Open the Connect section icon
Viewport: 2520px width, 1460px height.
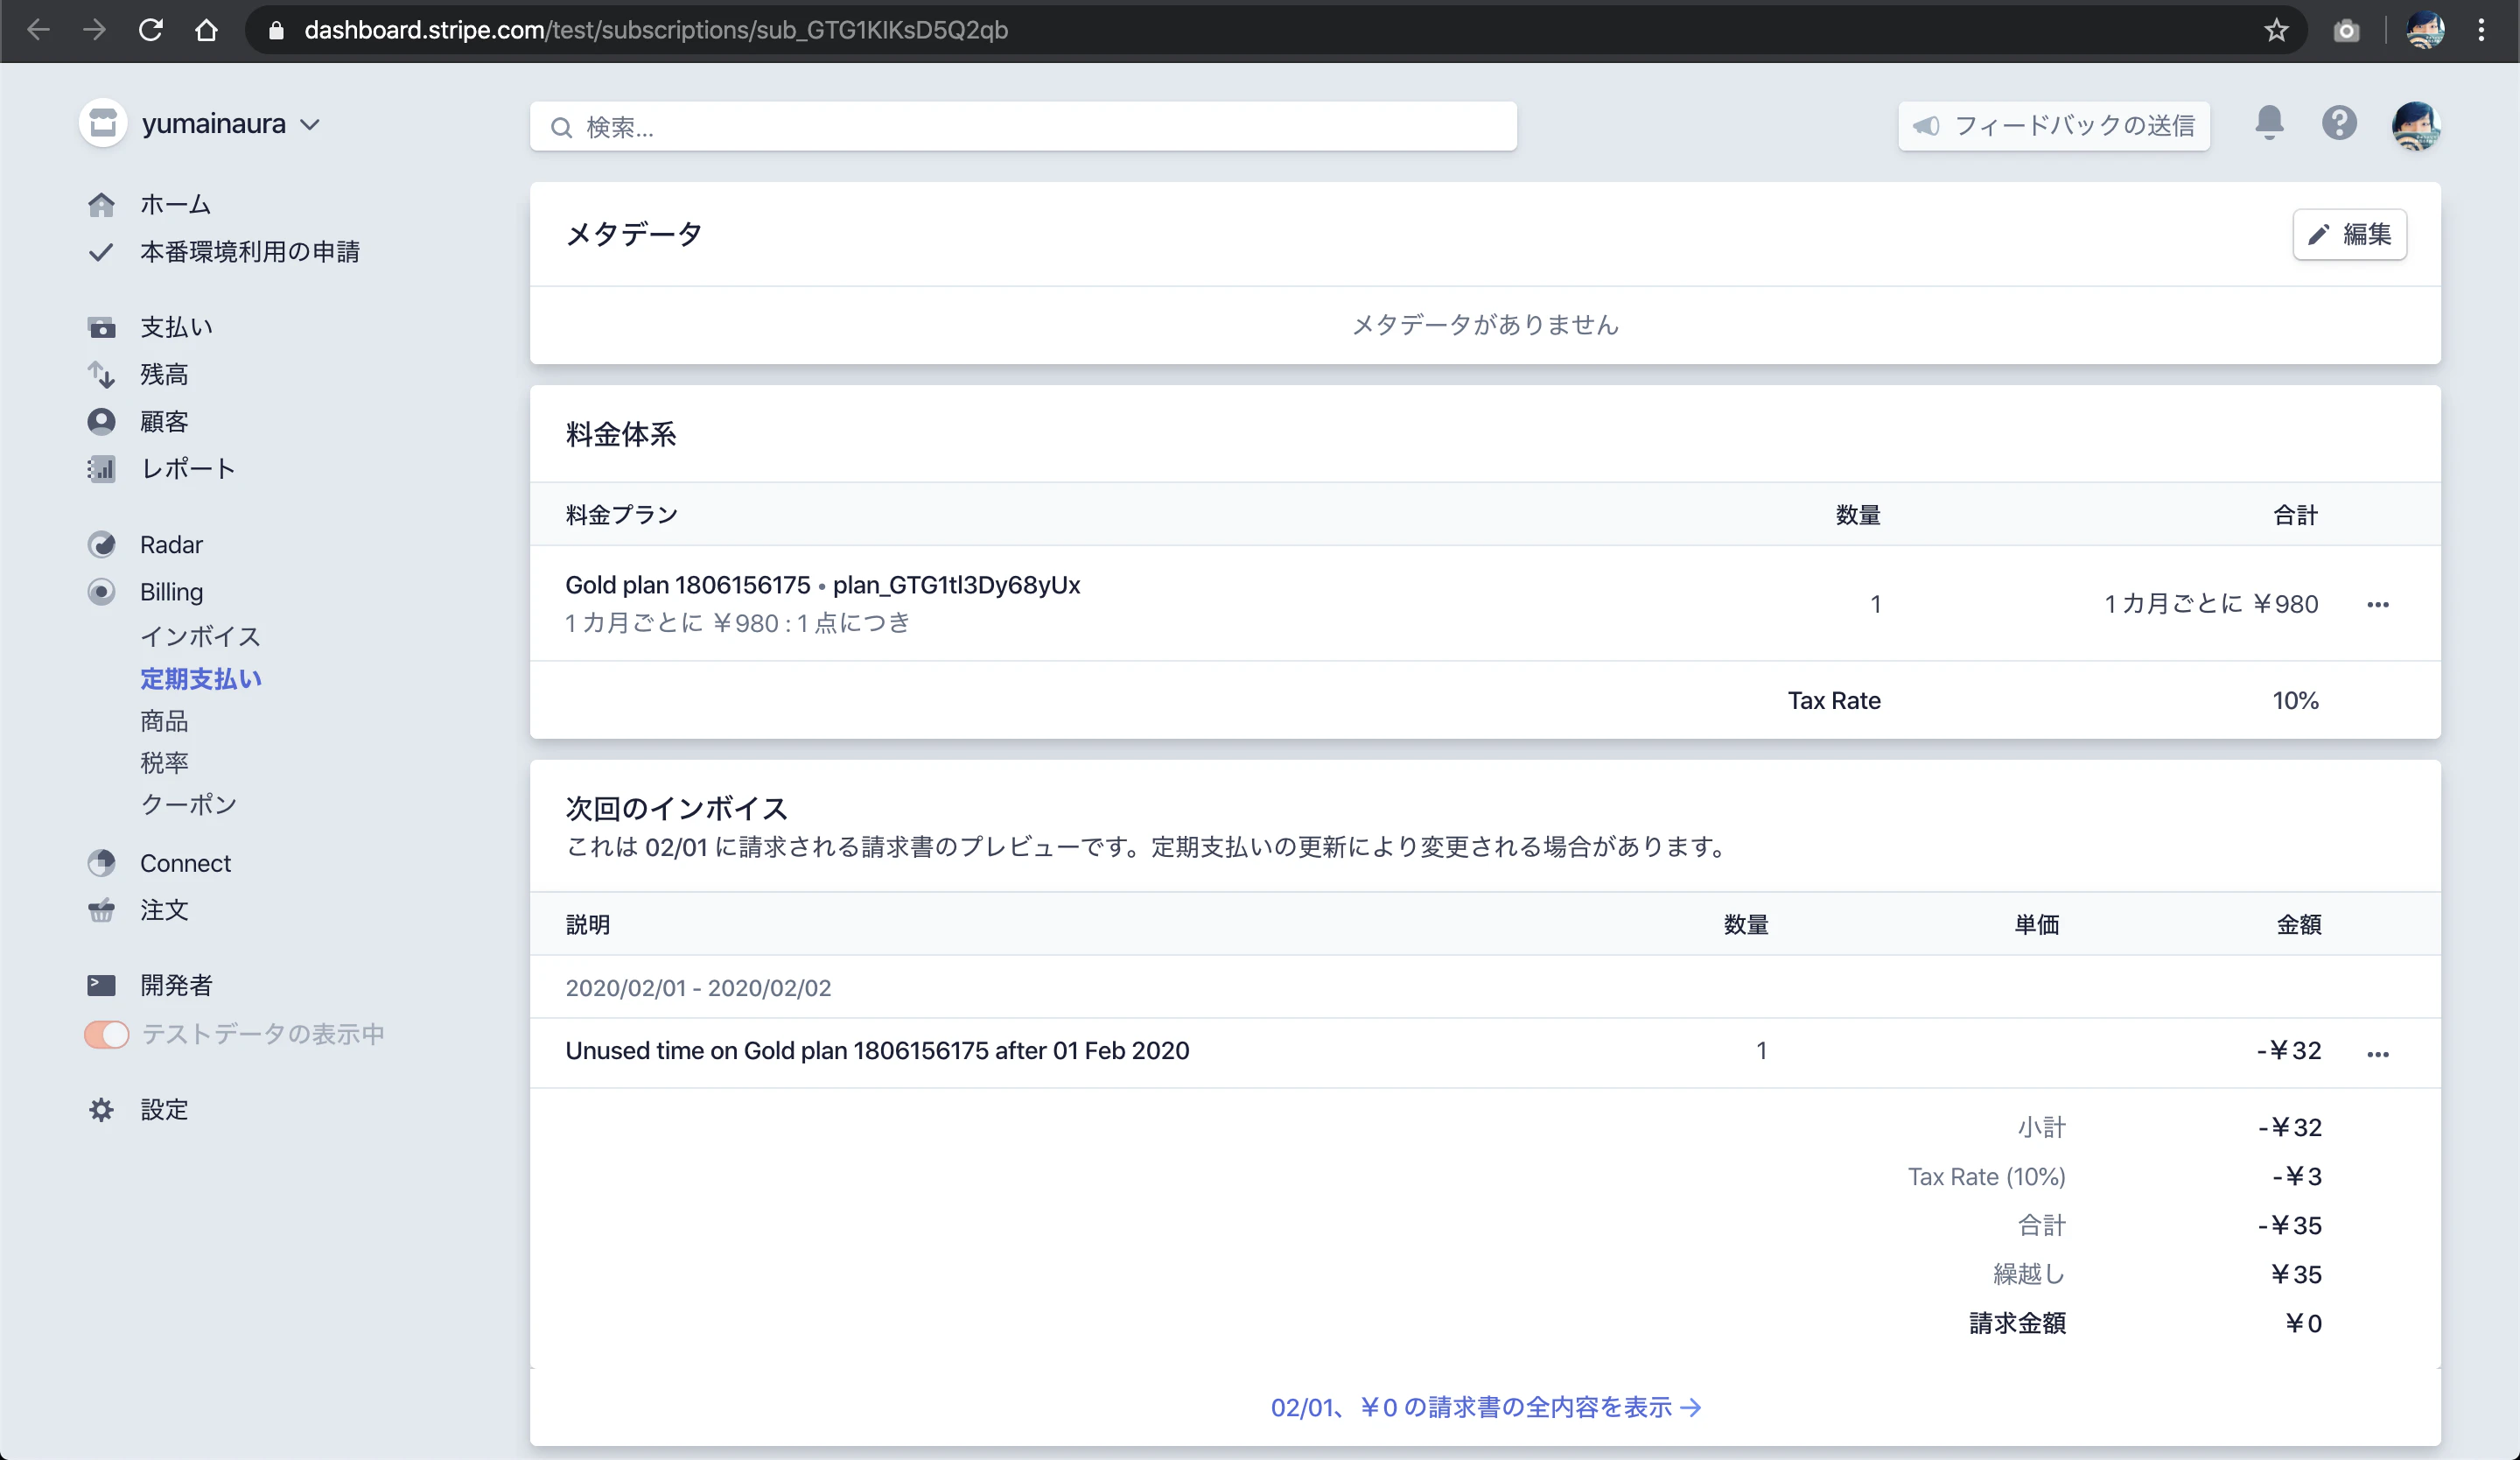[101, 863]
